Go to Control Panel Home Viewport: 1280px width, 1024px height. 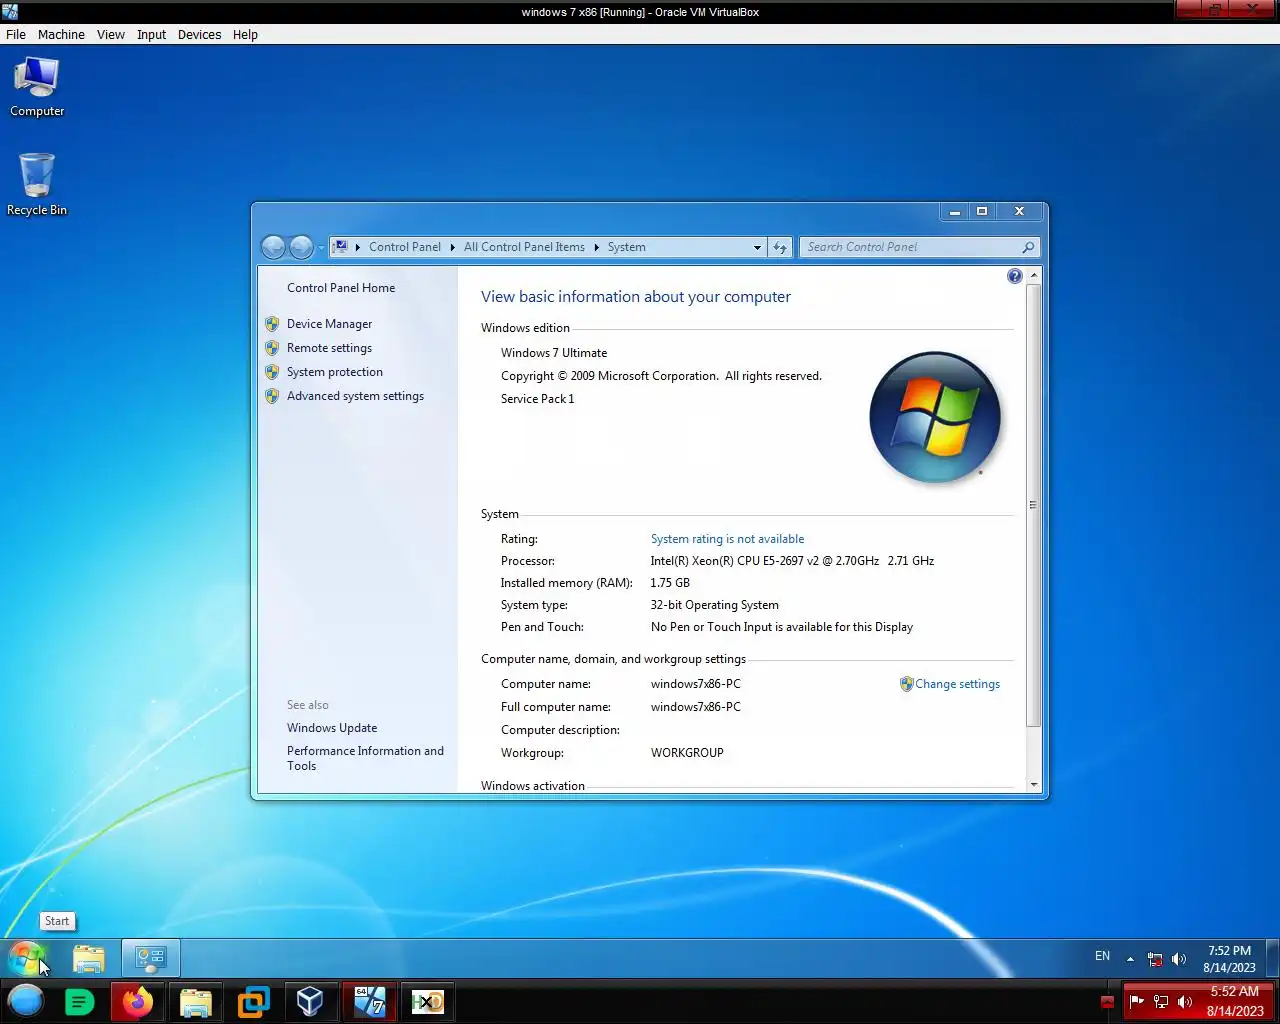pos(341,288)
